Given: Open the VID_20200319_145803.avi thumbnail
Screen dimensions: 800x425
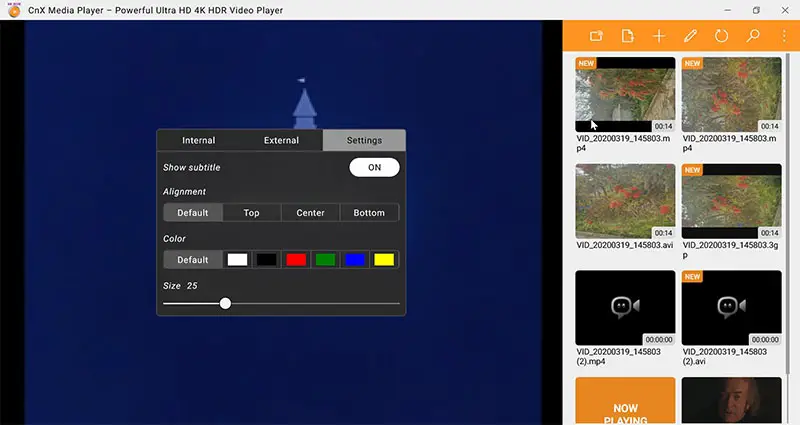Looking at the screenshot, I should click(625, 201).
